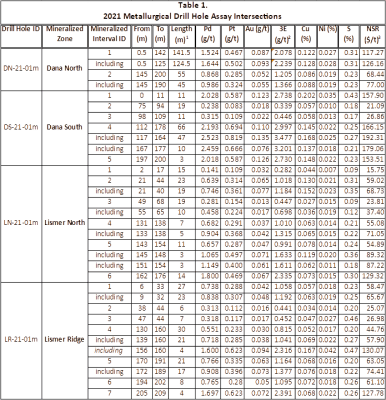This screenshot has width=386, height=400.
Task: Select the NSR value 192.31
Action: (373, 138)
